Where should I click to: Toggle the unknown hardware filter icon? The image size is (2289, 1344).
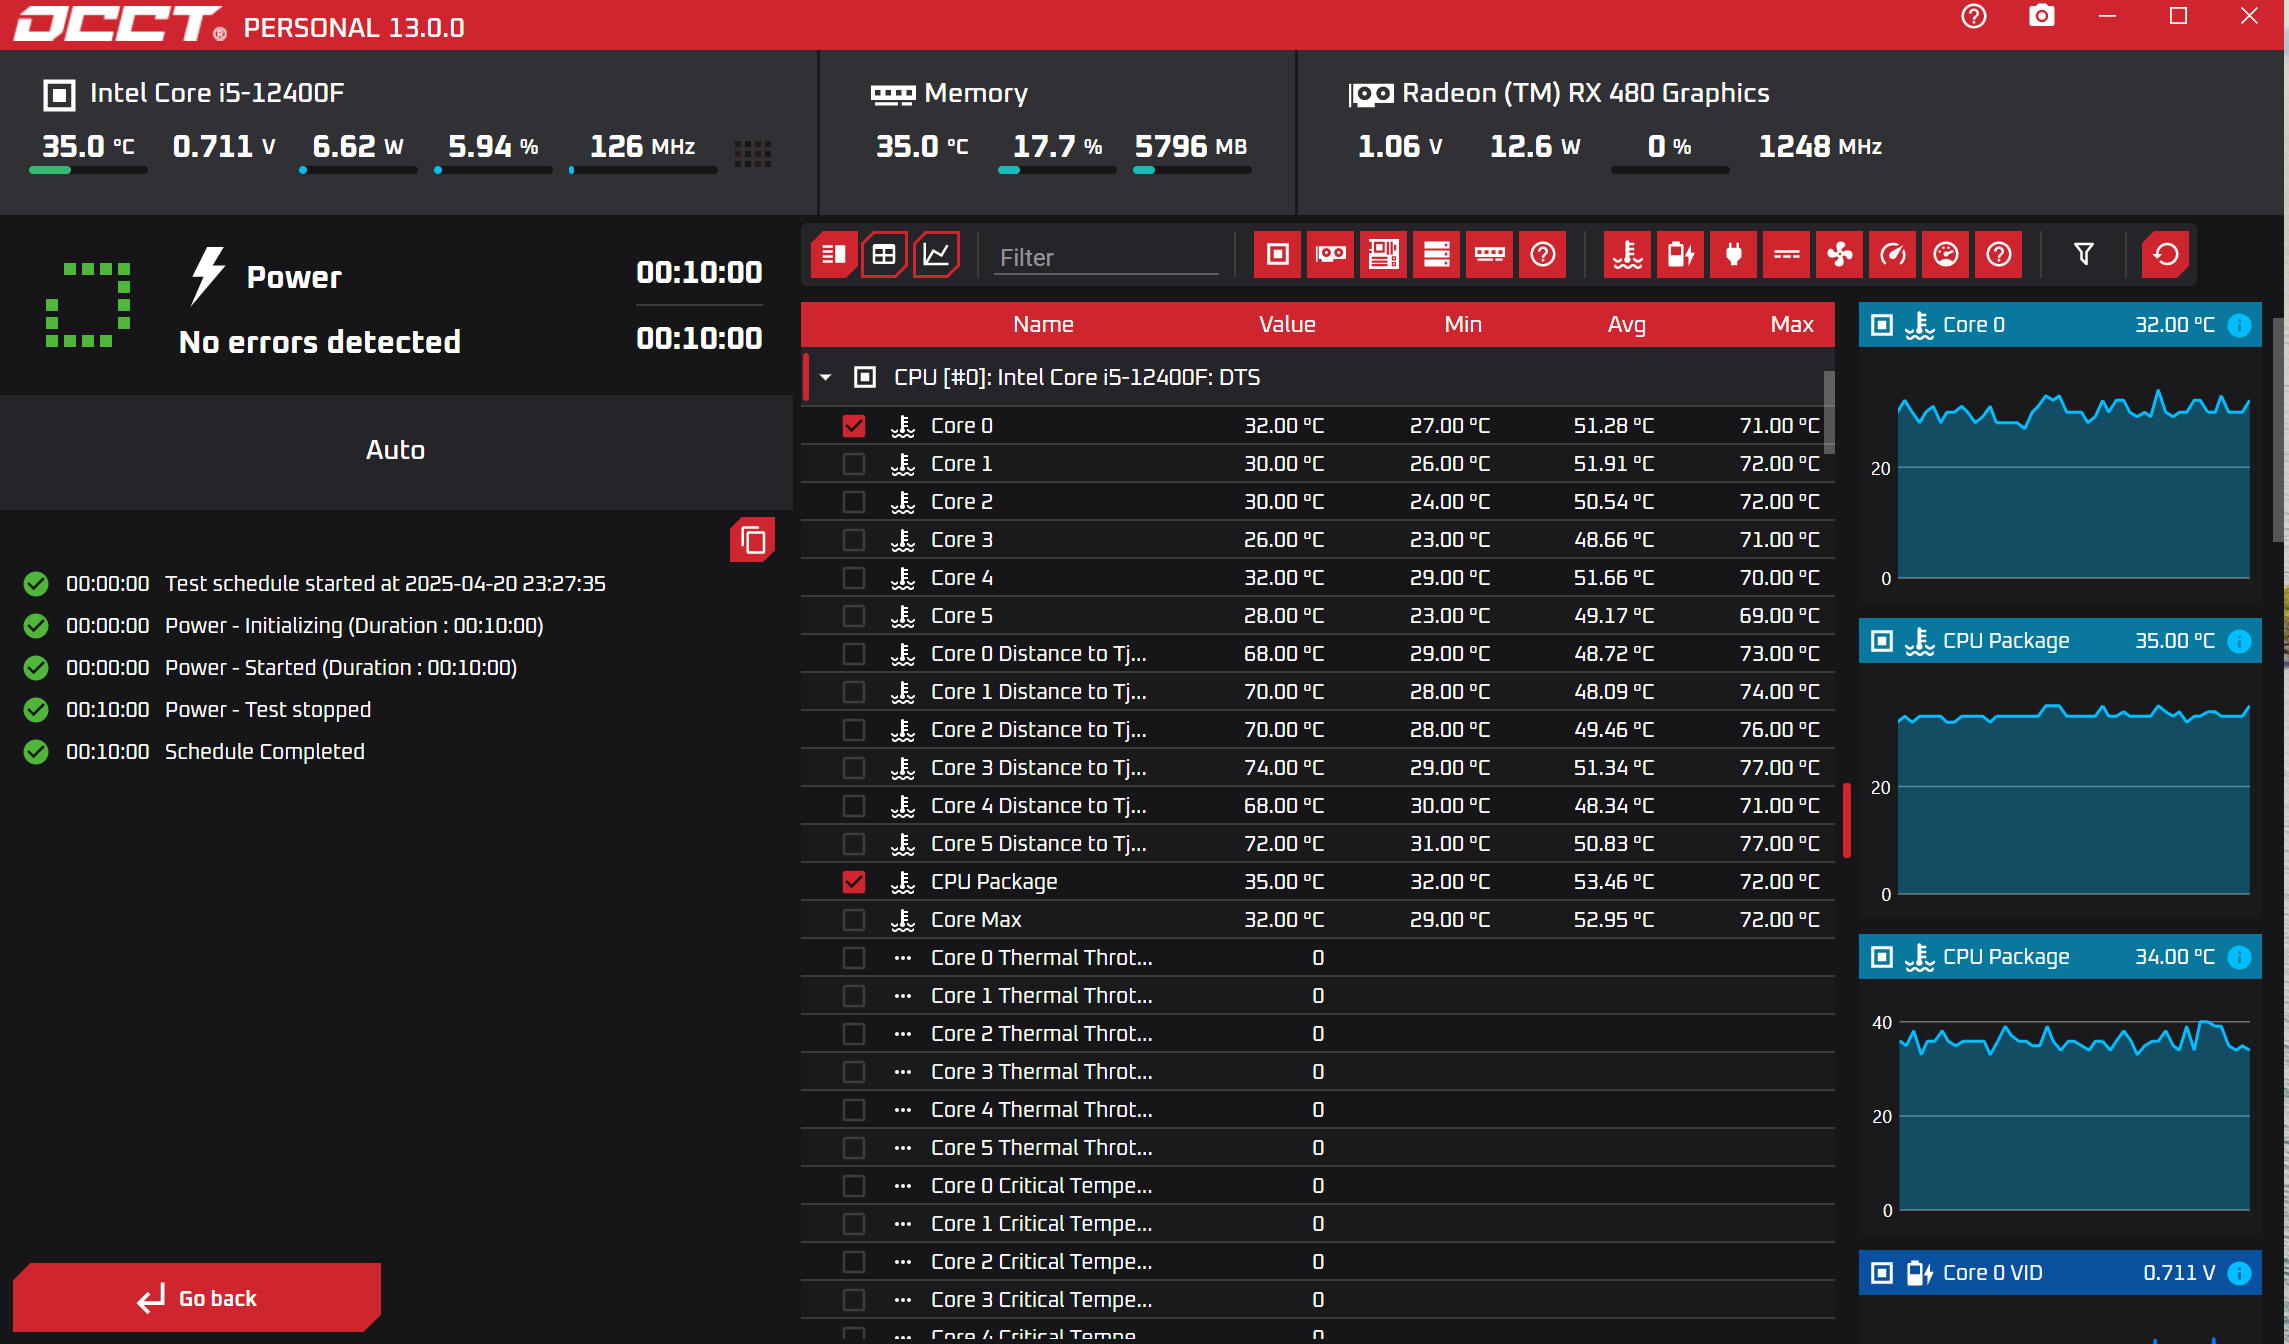click(1542, 254)
